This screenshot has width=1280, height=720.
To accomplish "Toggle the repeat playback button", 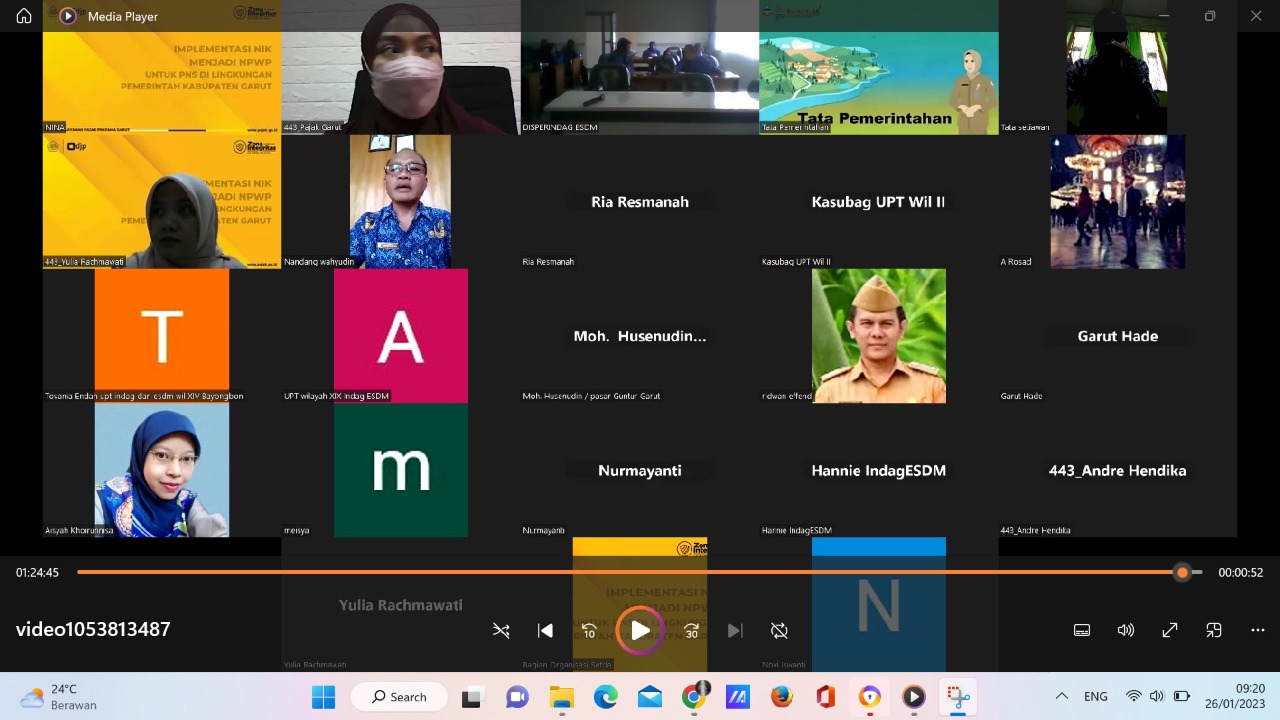I will (779, 630).
